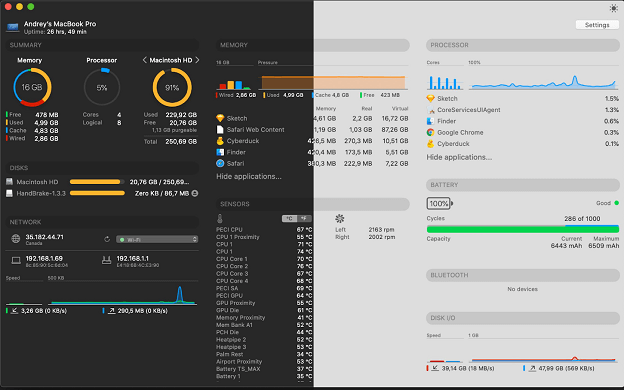Click the Macintosh HD disk icon

pyautogui.click(x=10, y=182)
